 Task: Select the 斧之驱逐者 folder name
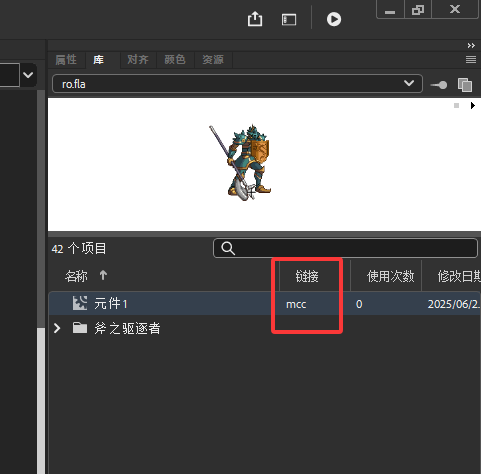[127, 328]
